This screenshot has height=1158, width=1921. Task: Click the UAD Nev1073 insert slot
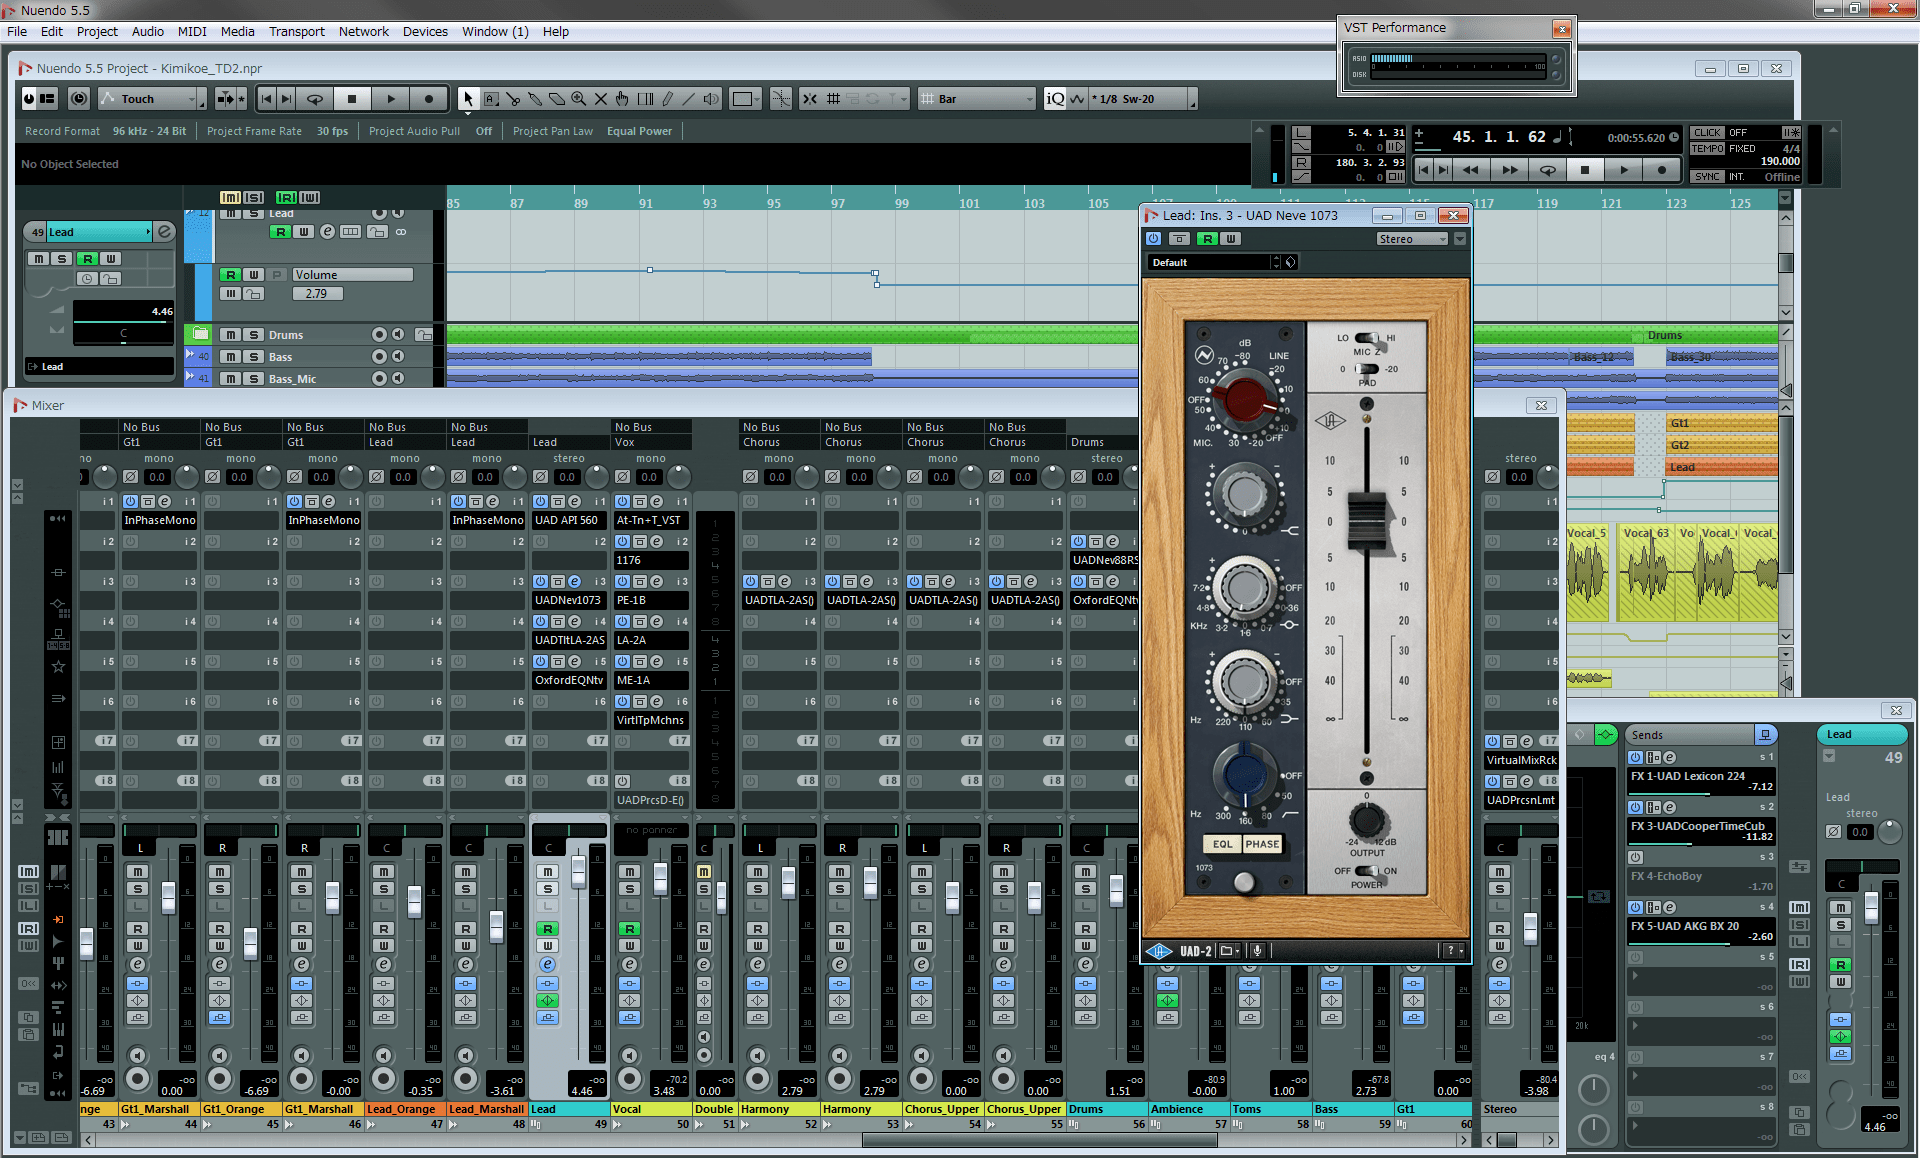[x=568, y=600]
